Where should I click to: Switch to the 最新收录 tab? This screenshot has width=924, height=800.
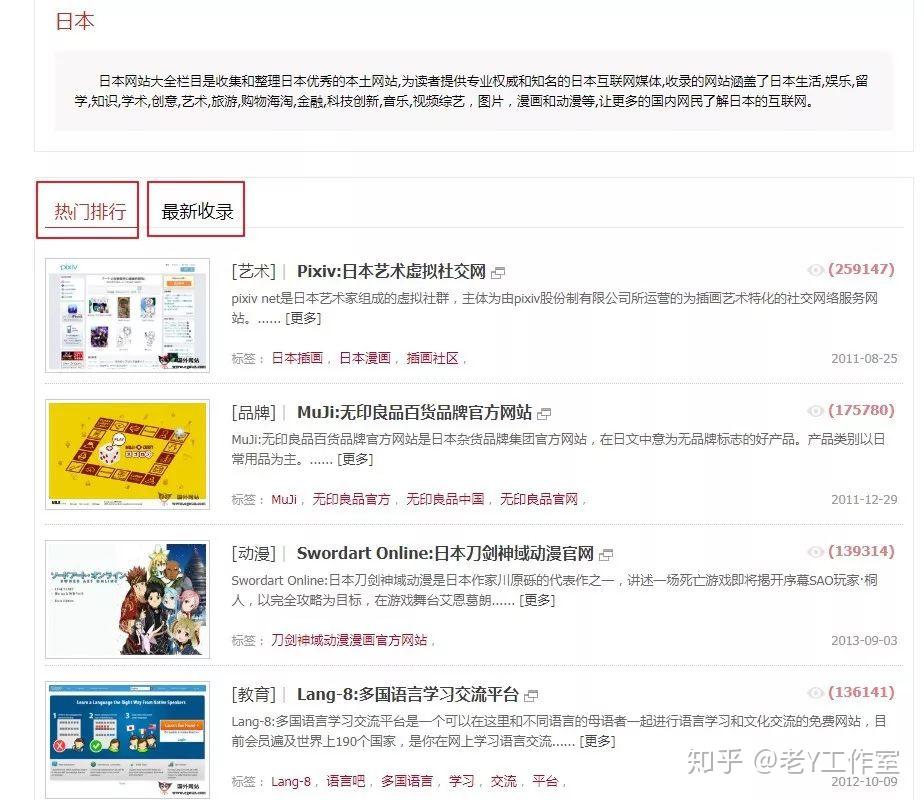[197, 211]
